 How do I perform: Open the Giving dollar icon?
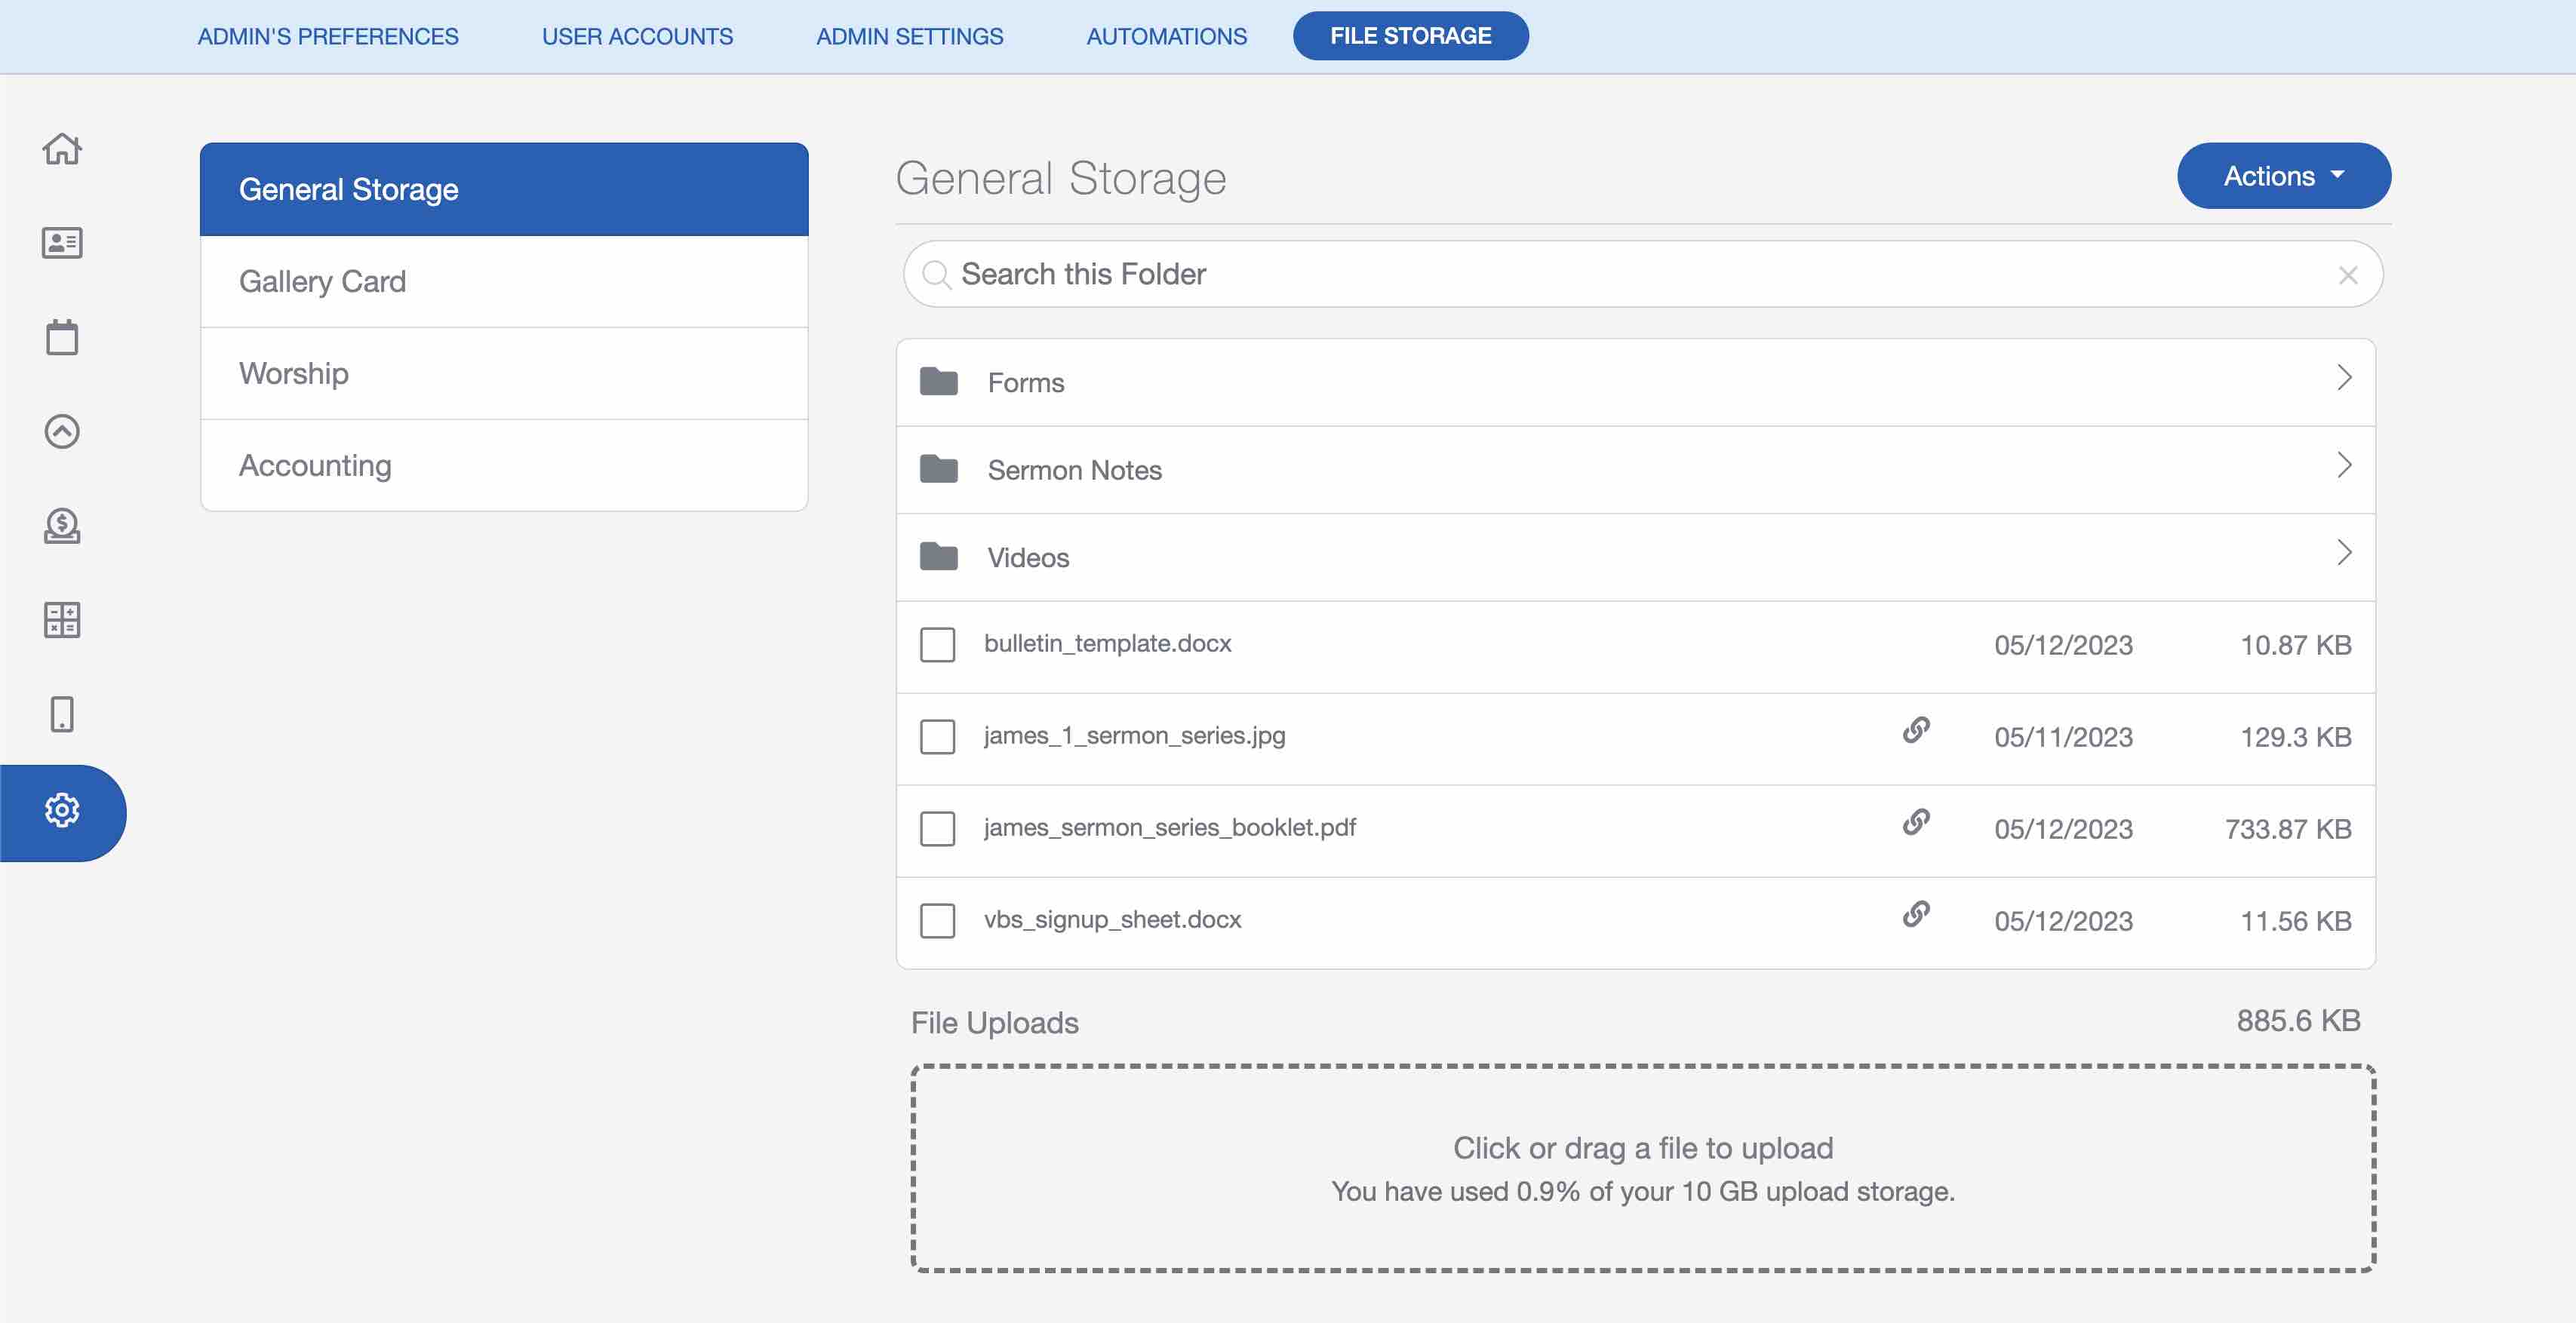tap(62, 525)
